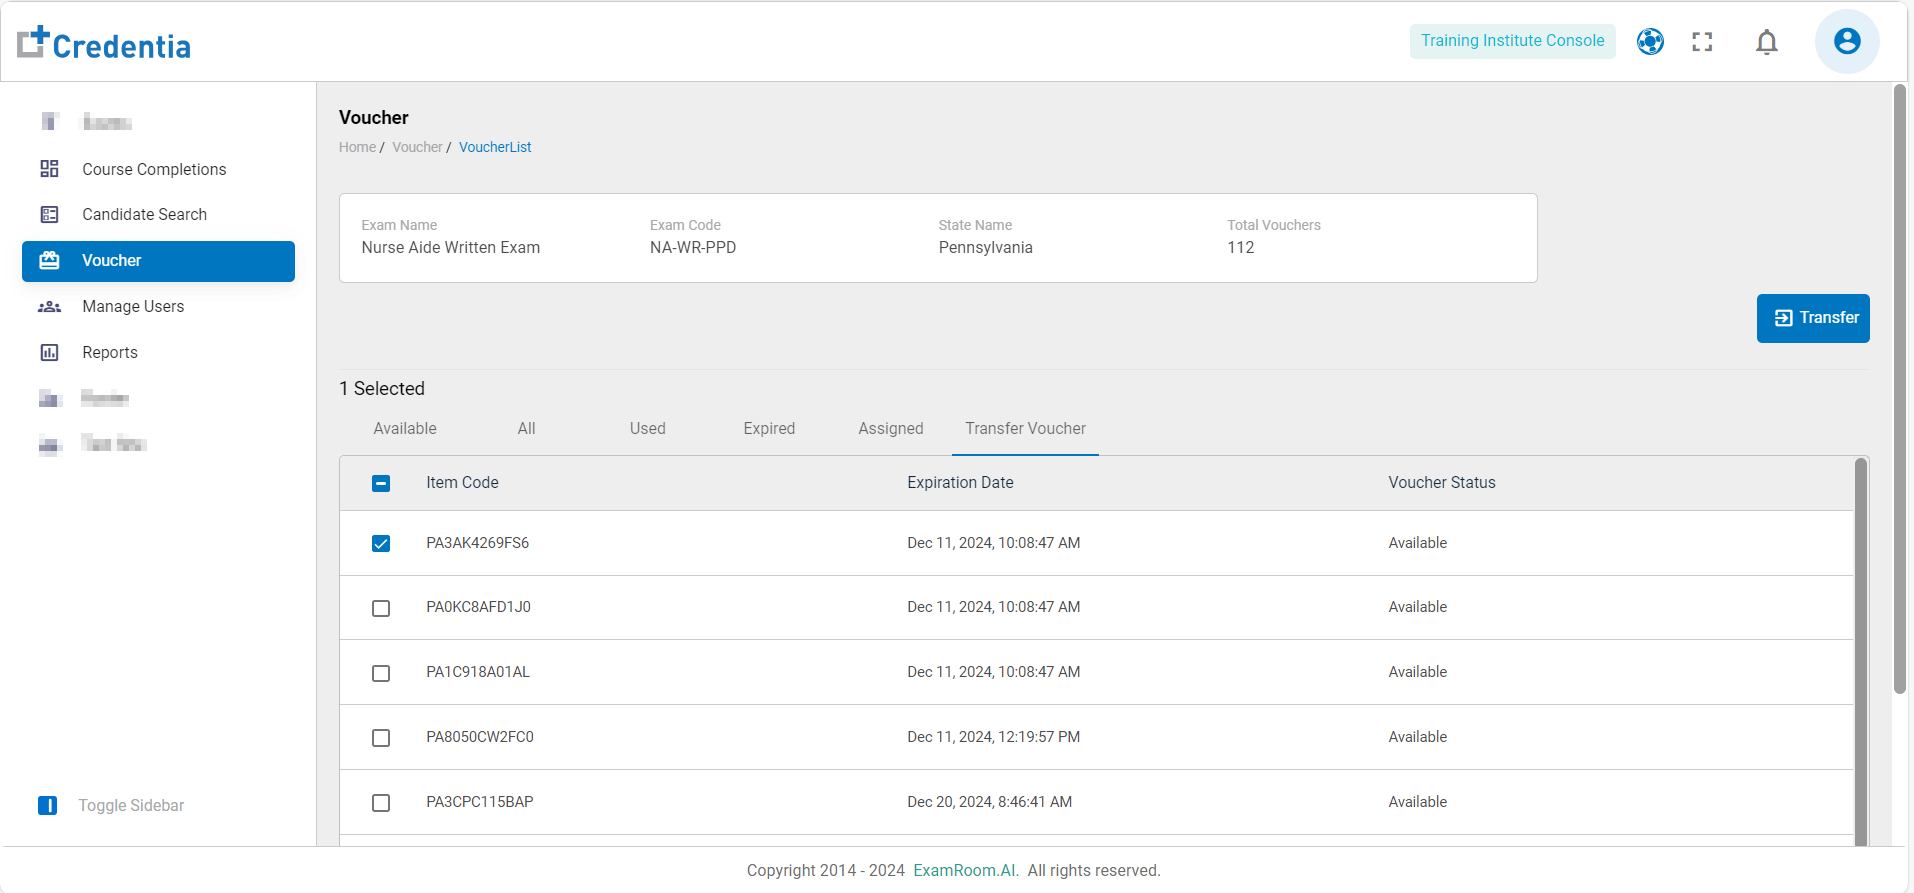Switch to the All tab
1914x893 pixels.
(x=527, y=428)
